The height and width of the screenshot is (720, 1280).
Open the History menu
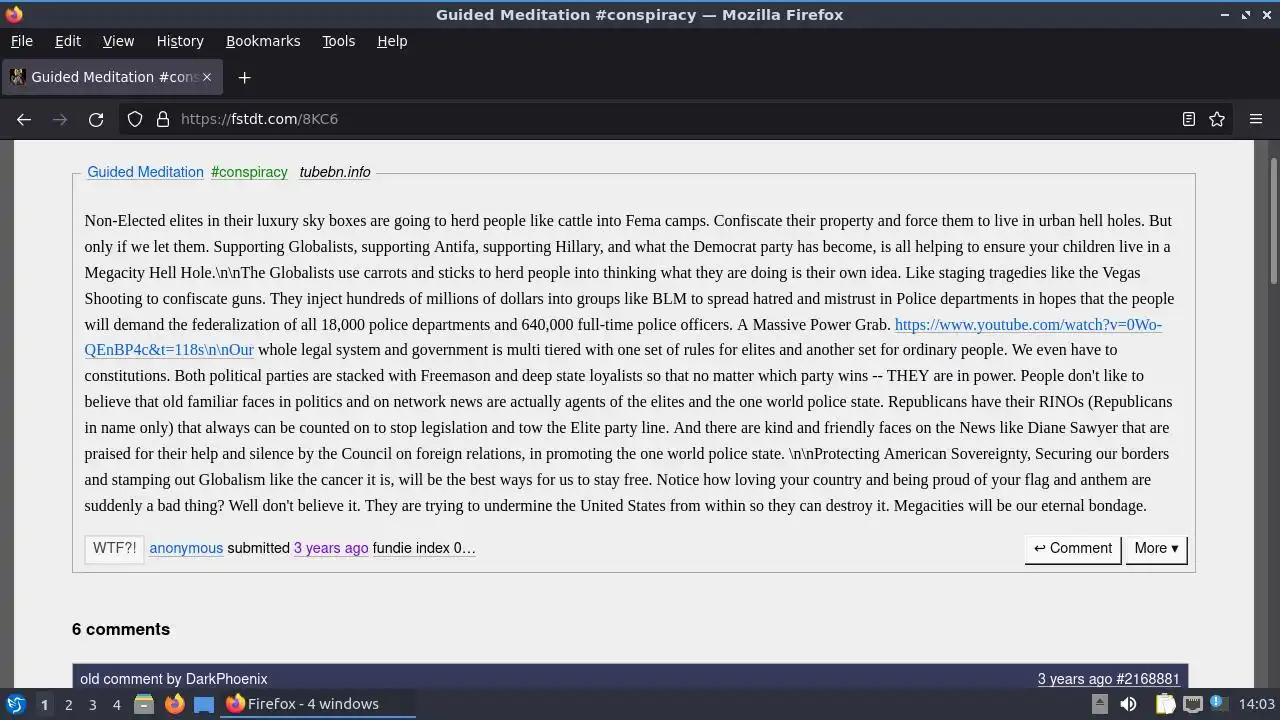click(180, 41)
